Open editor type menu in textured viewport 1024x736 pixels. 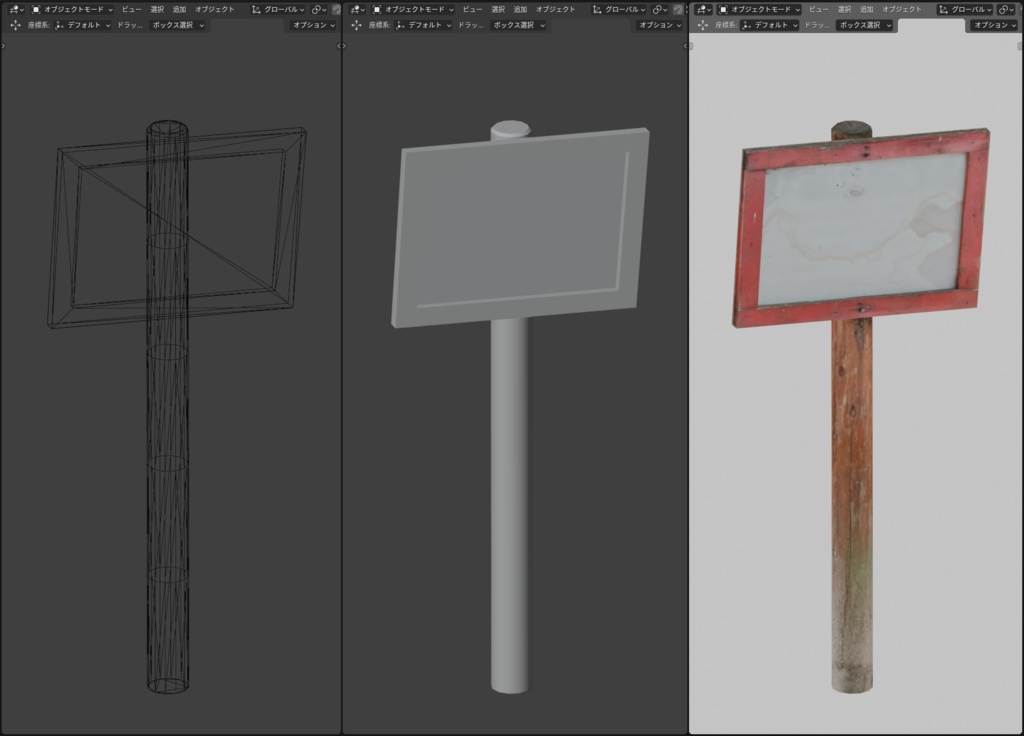point(703,9)
